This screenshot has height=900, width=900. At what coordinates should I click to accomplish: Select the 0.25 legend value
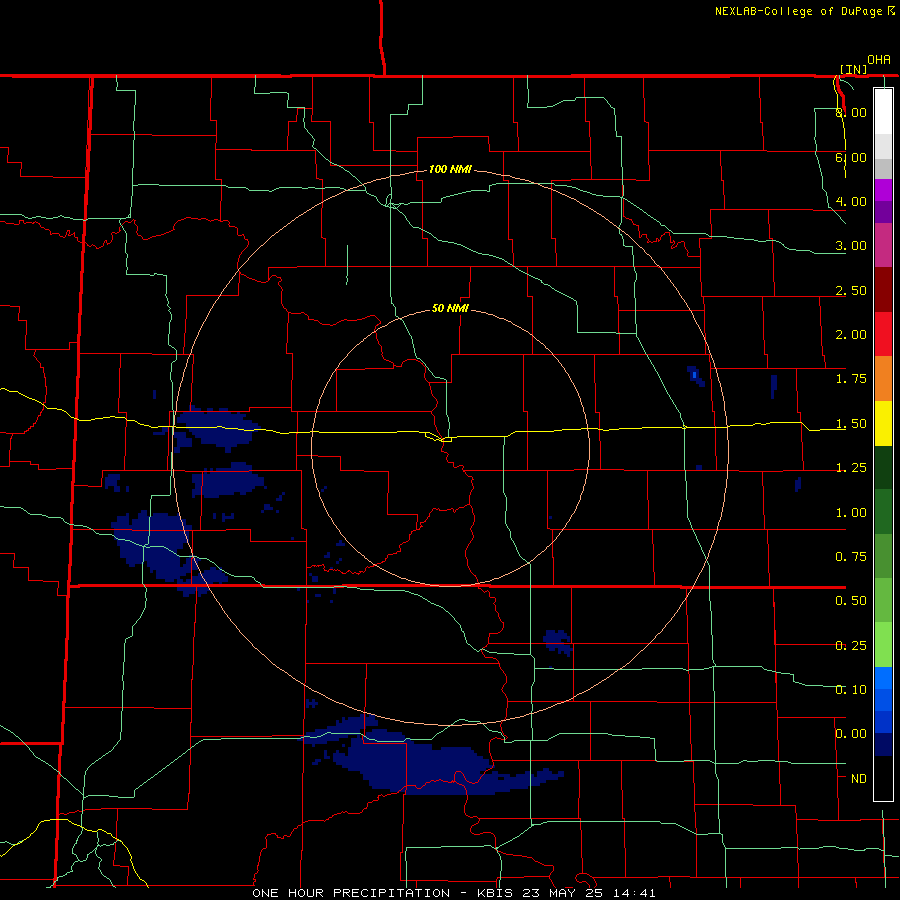(851, 646)
